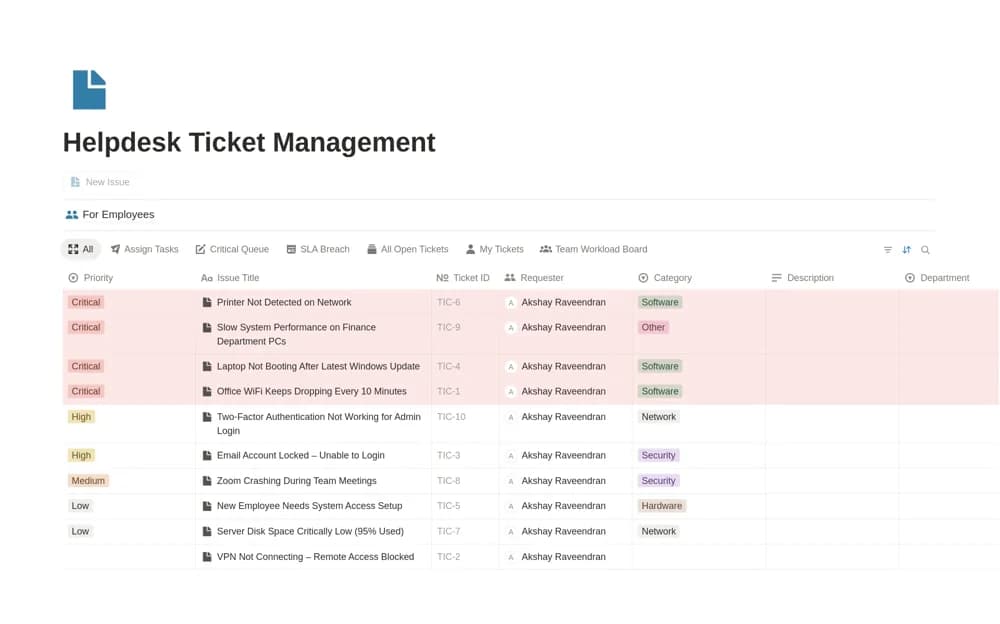
Task: Click the blue document page icon
Action: [x=89, y=90]
